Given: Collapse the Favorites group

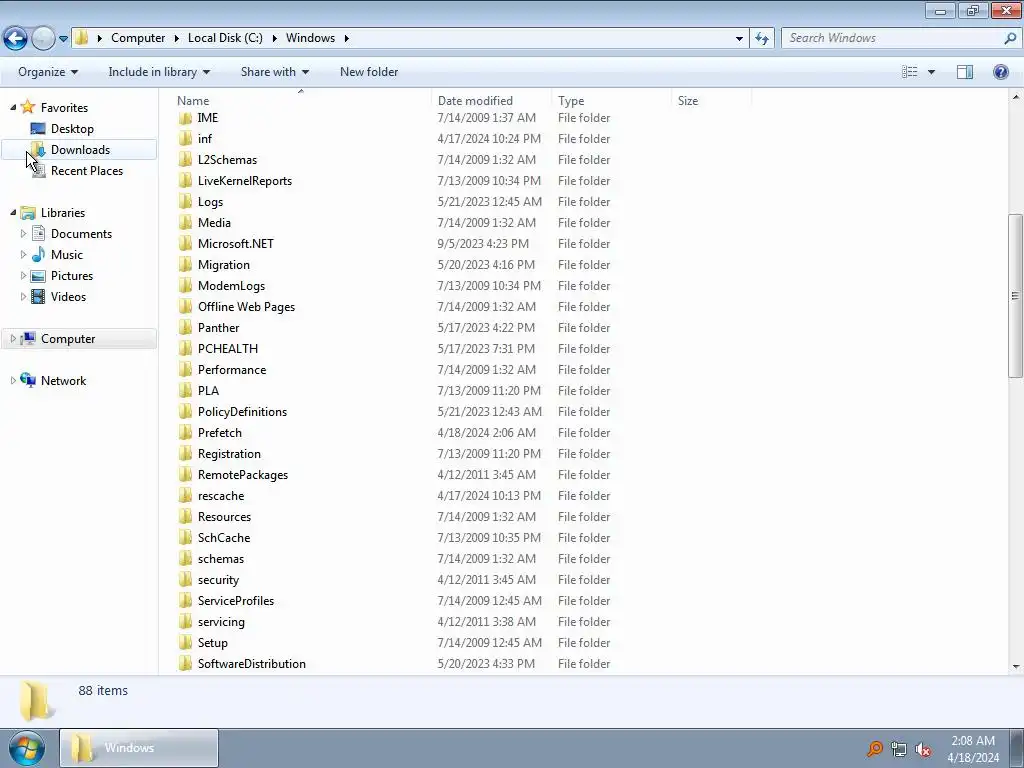Looking at the screenshot, I should 13,107.
